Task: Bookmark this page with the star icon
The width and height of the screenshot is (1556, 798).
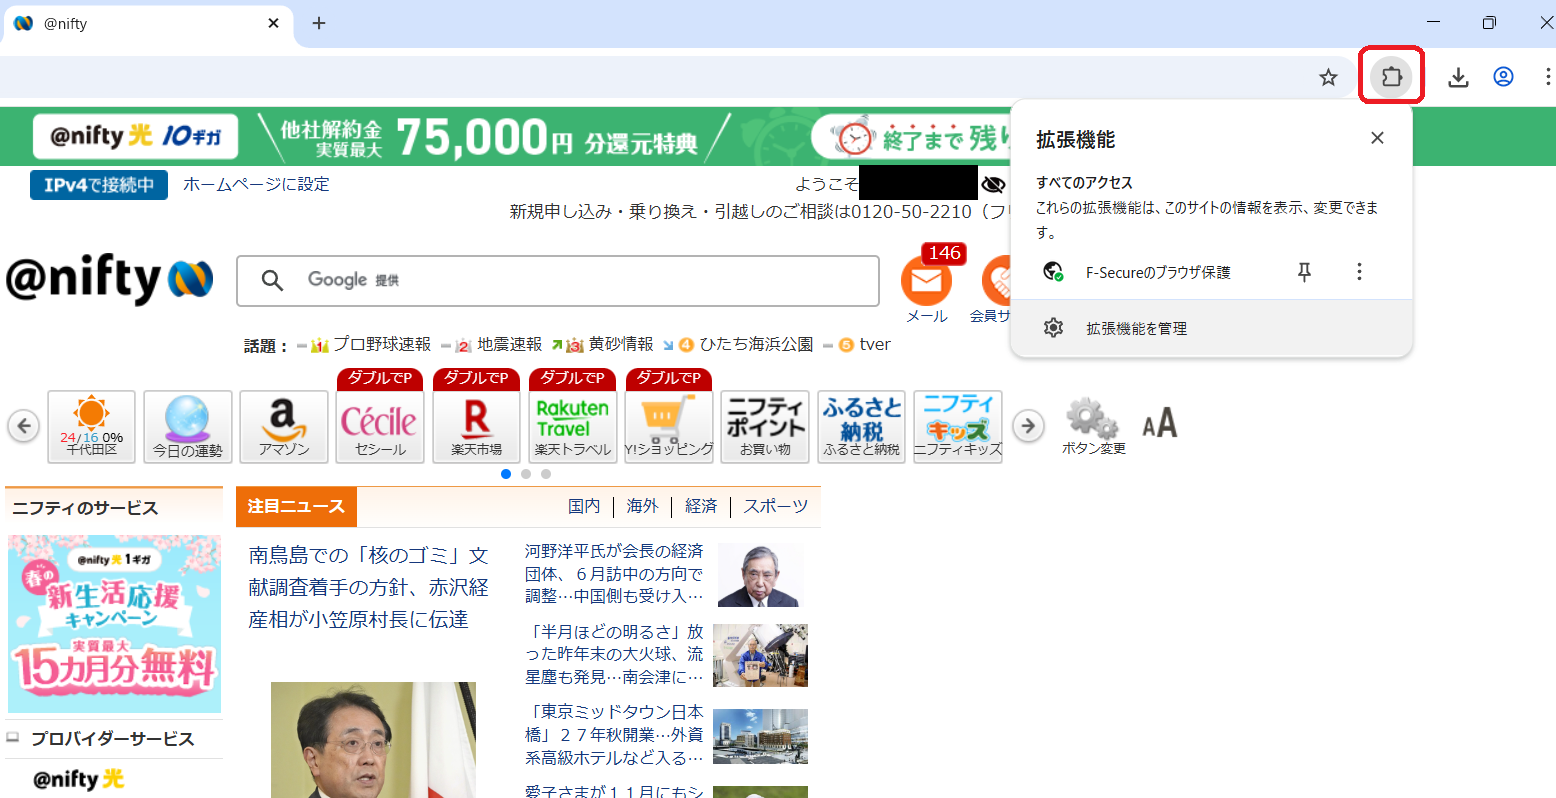Action: click(x=1328, y=77)
